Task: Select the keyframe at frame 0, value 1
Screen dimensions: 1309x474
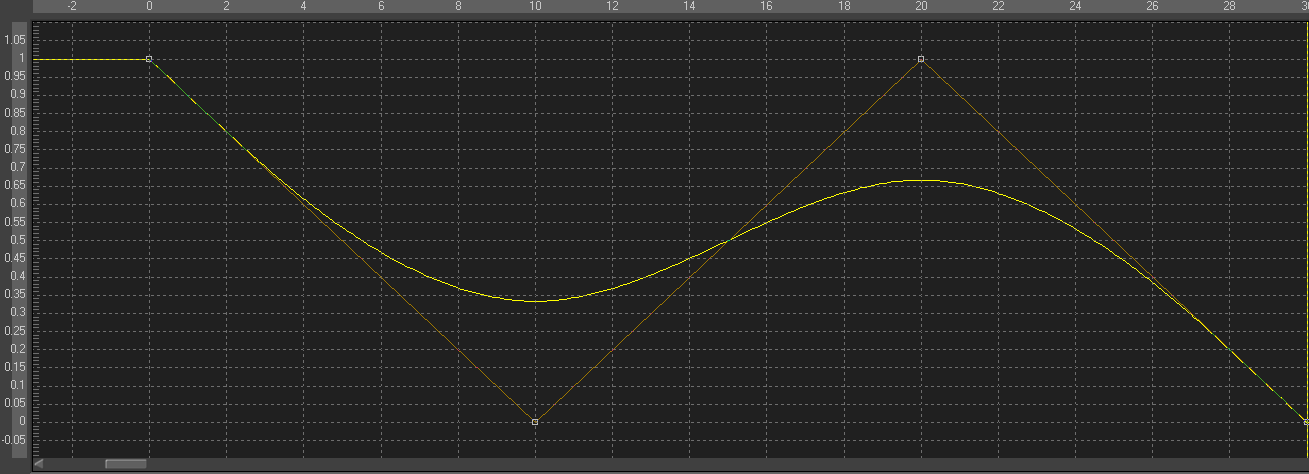Action: (149, 59)
